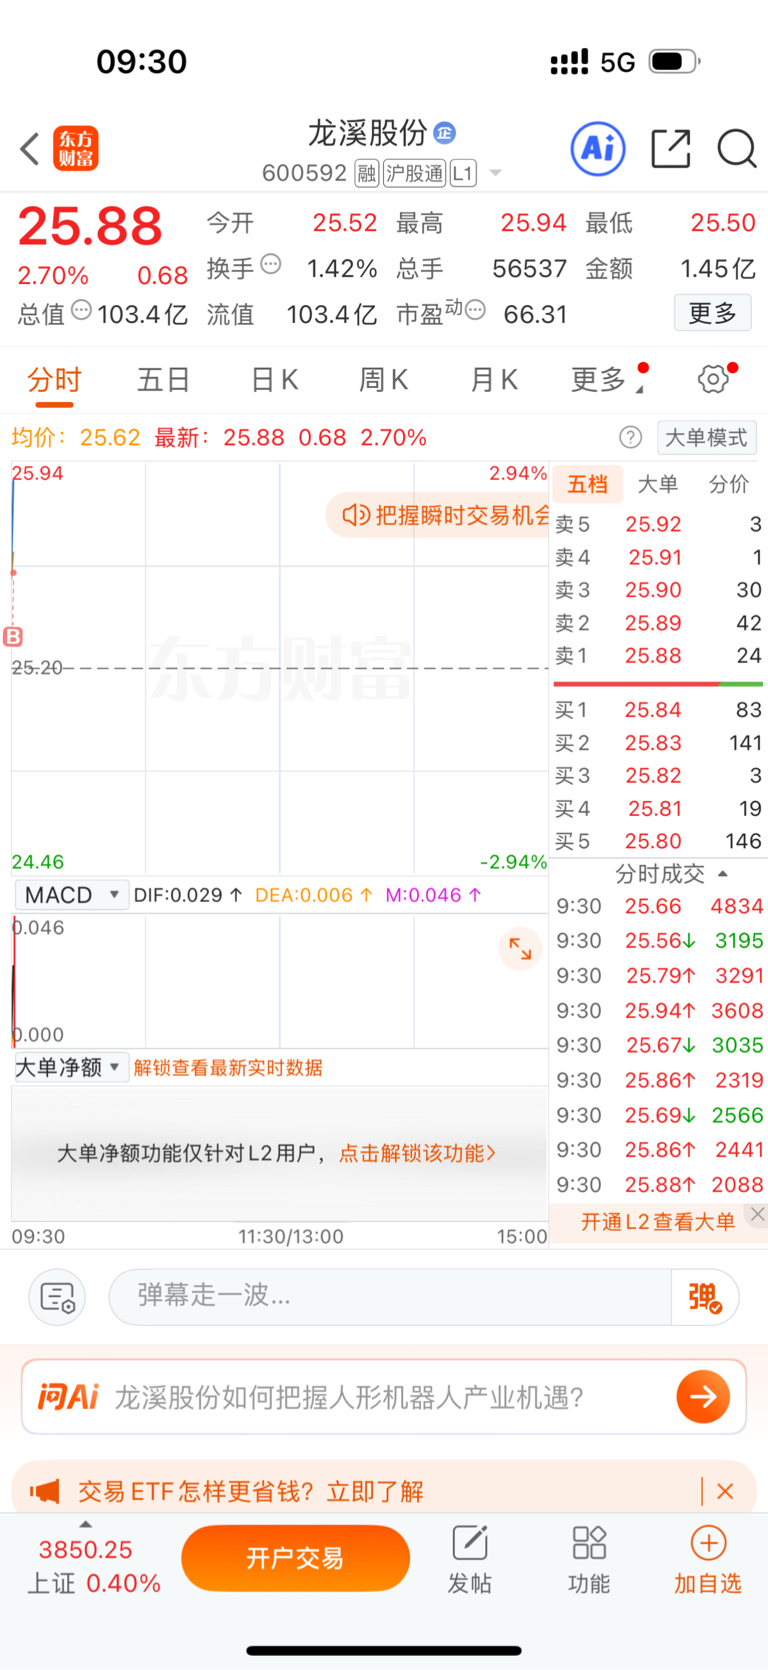Tap the 融 margin tag
Viewport: 768px width, 1670px height.
[x=367, y=174]
